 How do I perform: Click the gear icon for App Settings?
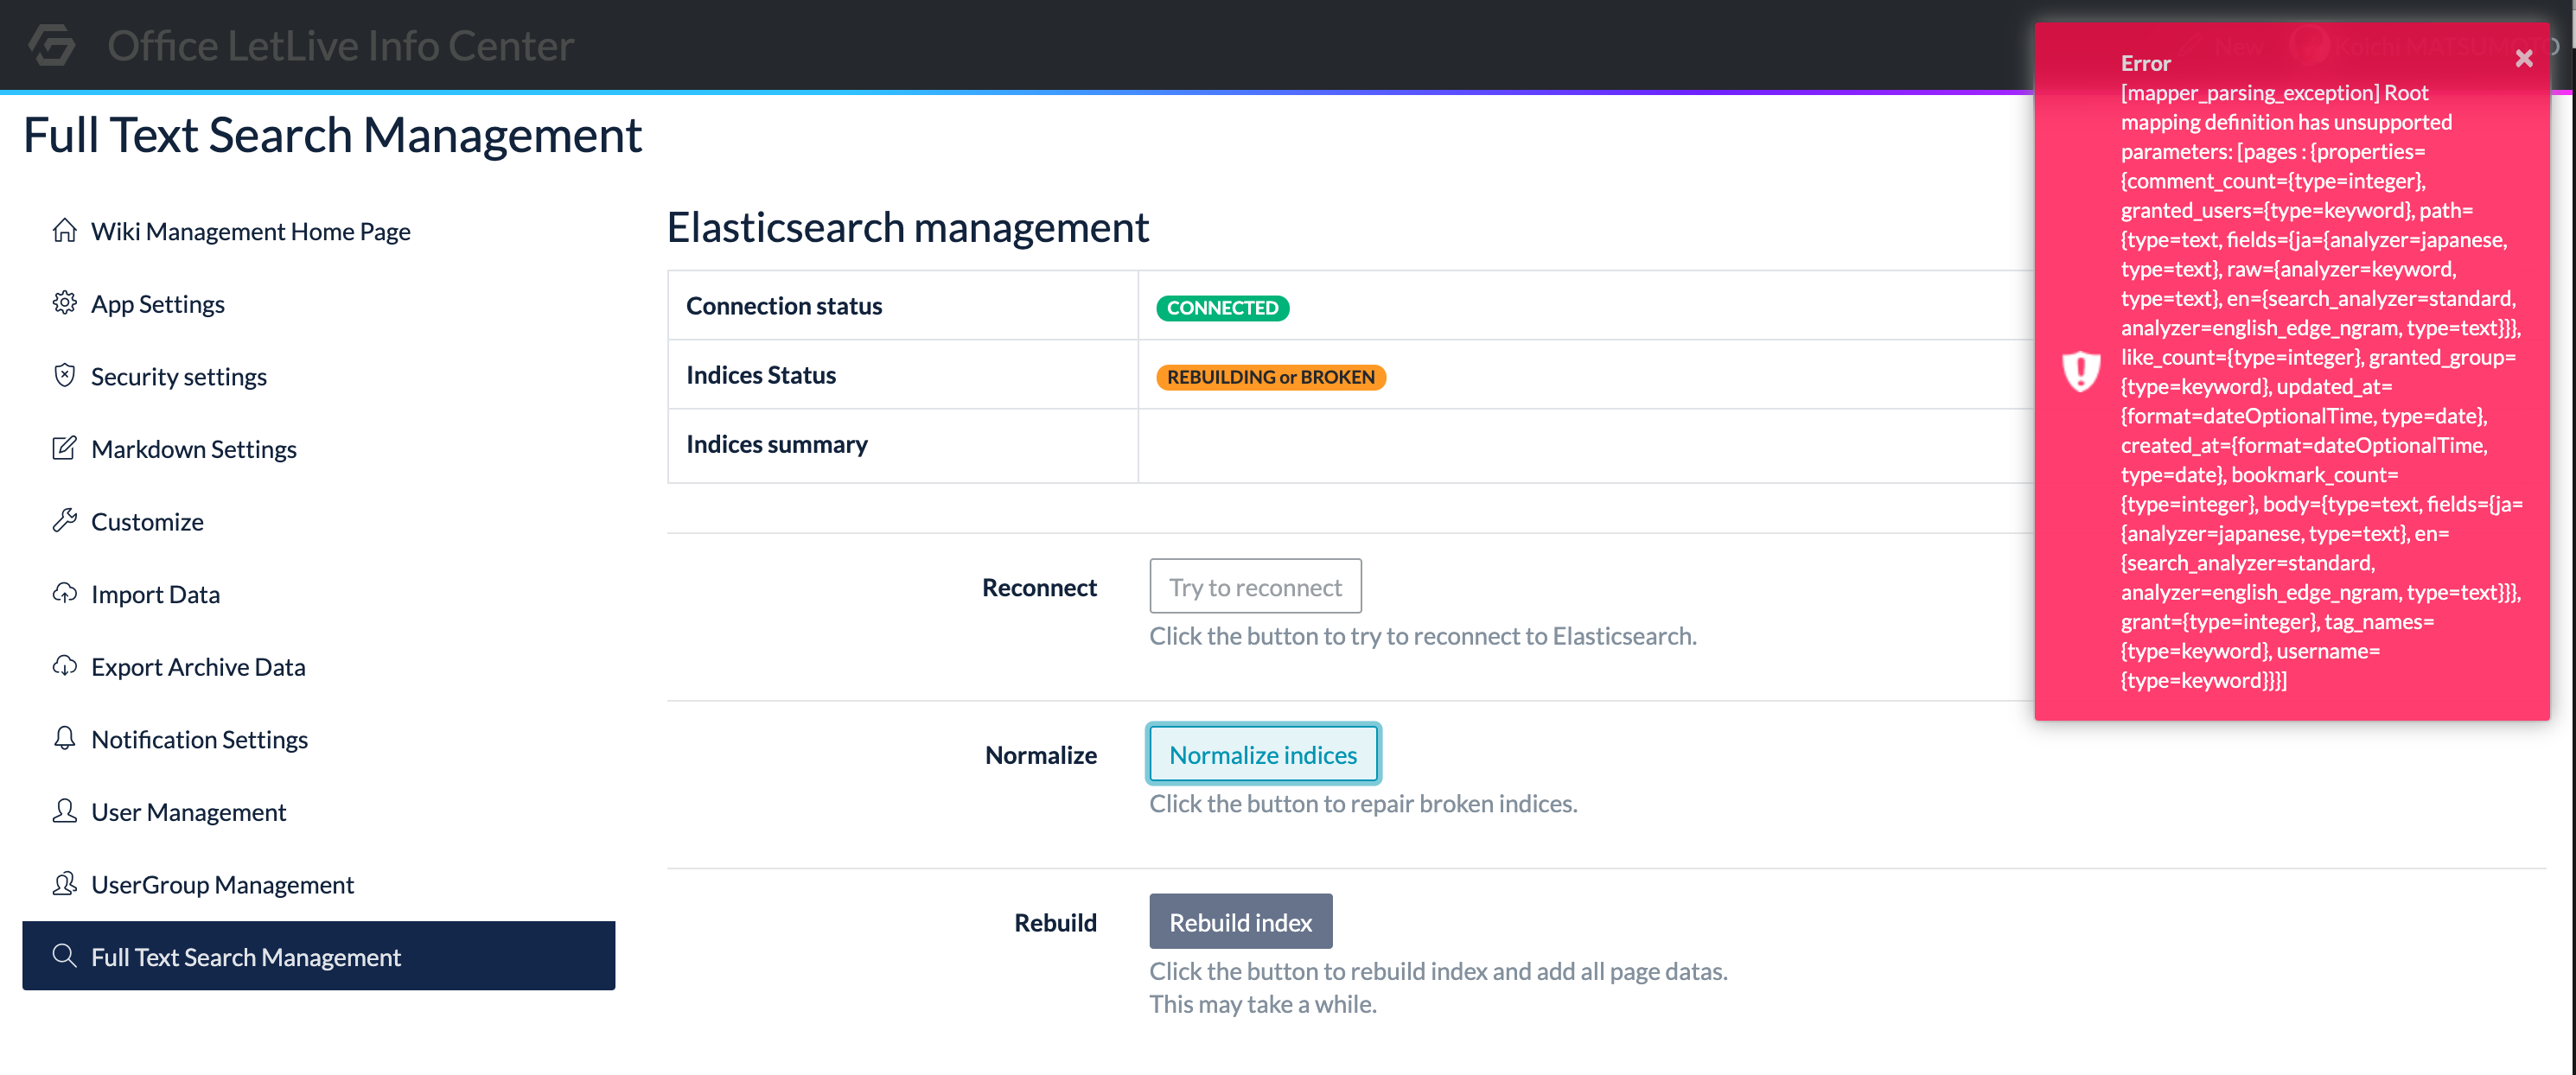click(x=65, y=303)
